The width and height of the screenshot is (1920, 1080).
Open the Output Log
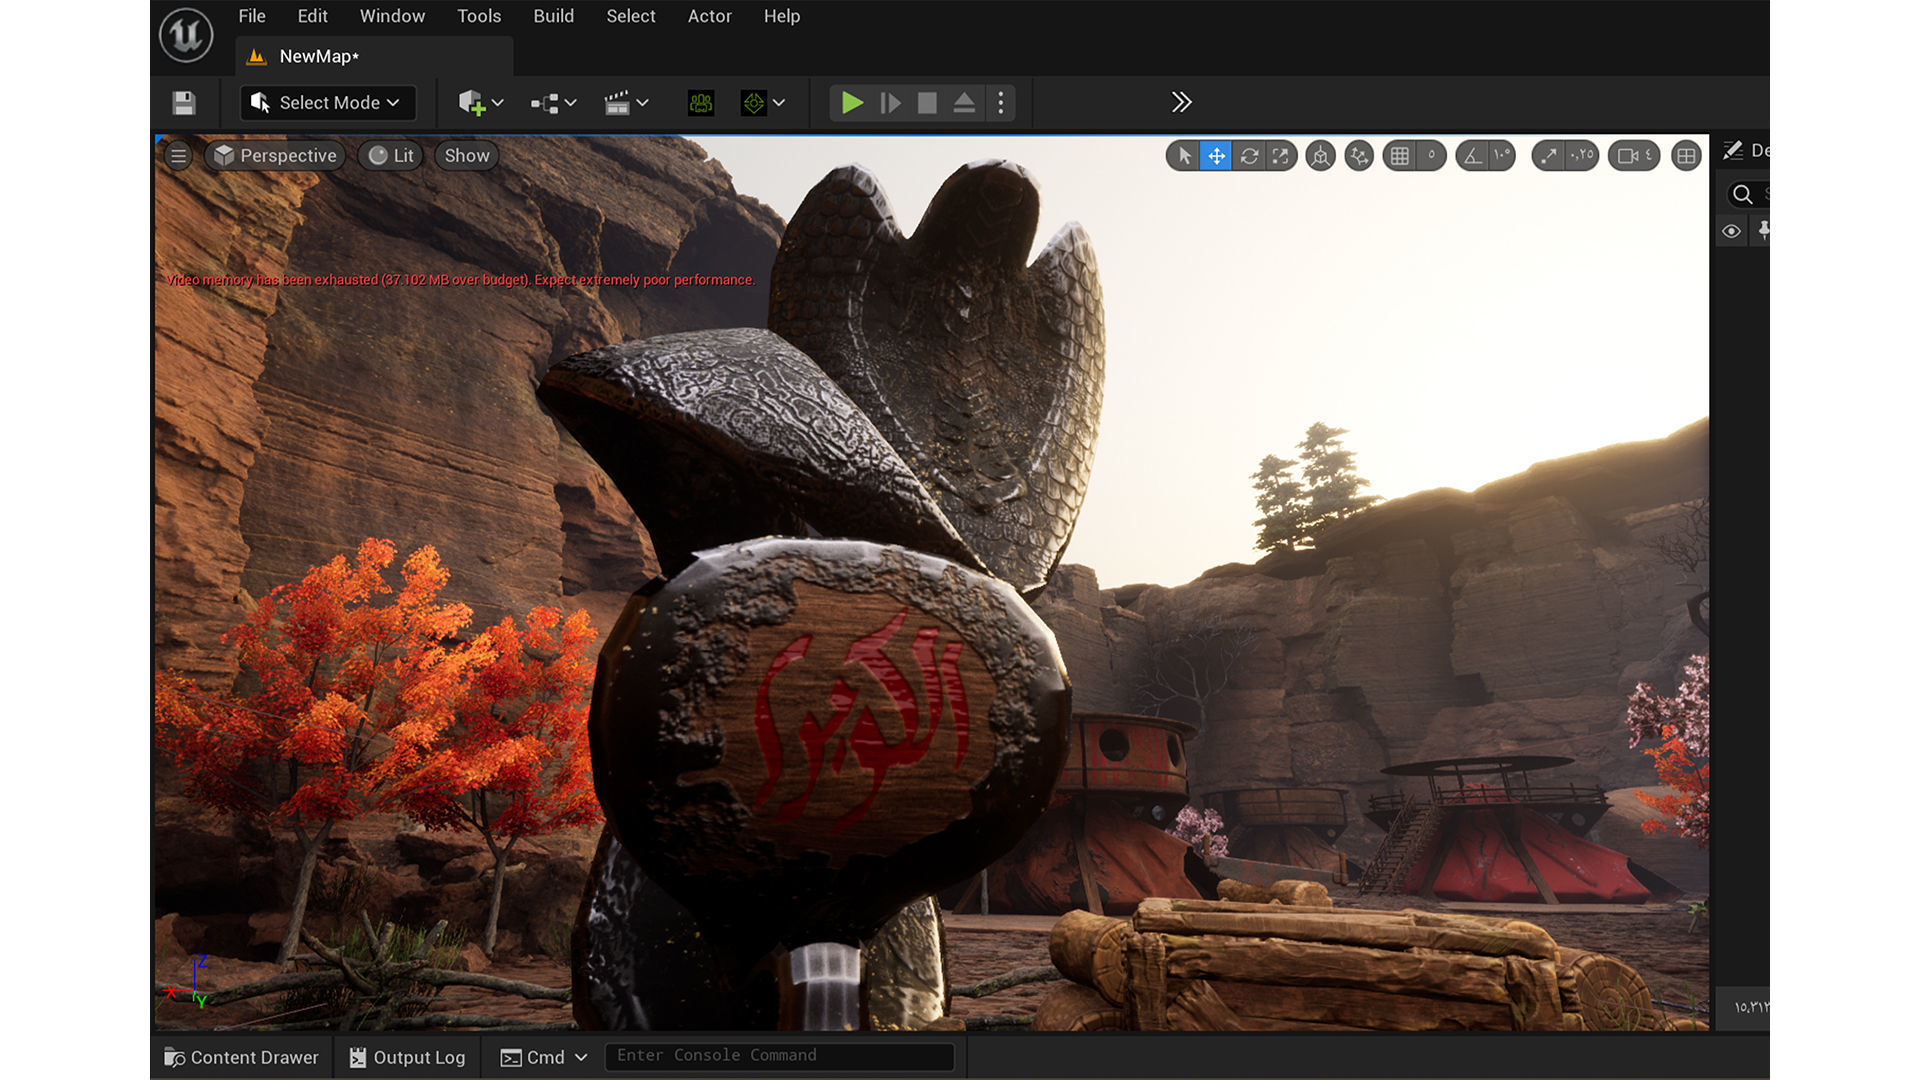click(407, 1057)
